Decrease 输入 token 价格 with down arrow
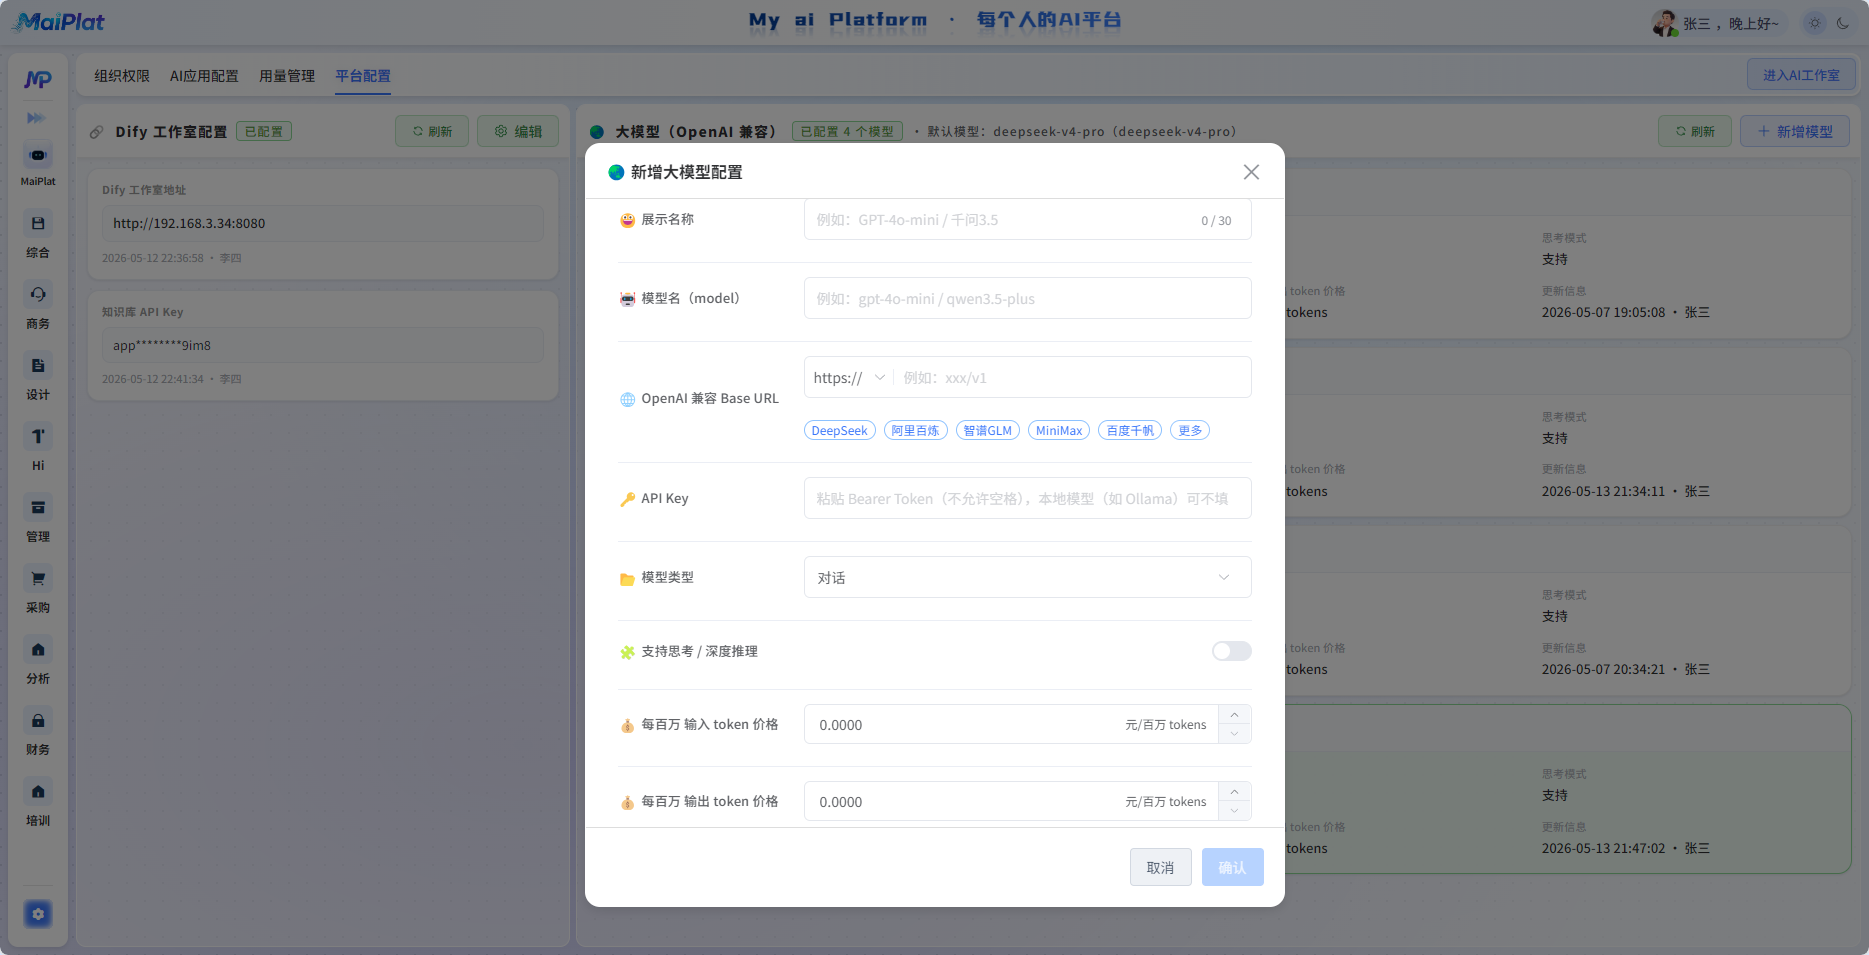The height and width of the screenshot is (955, 1869). (x=1234, y=734)
